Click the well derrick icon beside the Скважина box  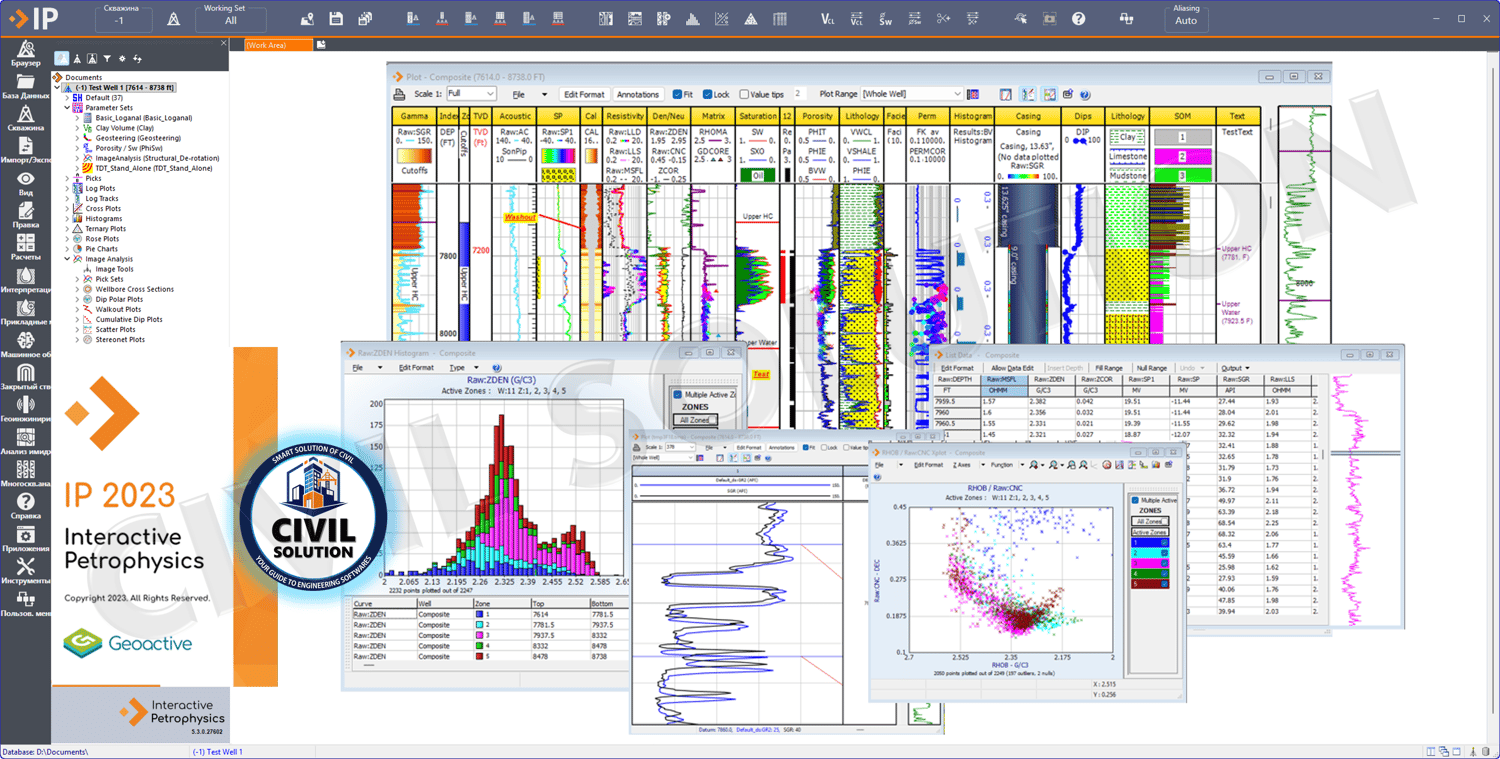point(174,19)
